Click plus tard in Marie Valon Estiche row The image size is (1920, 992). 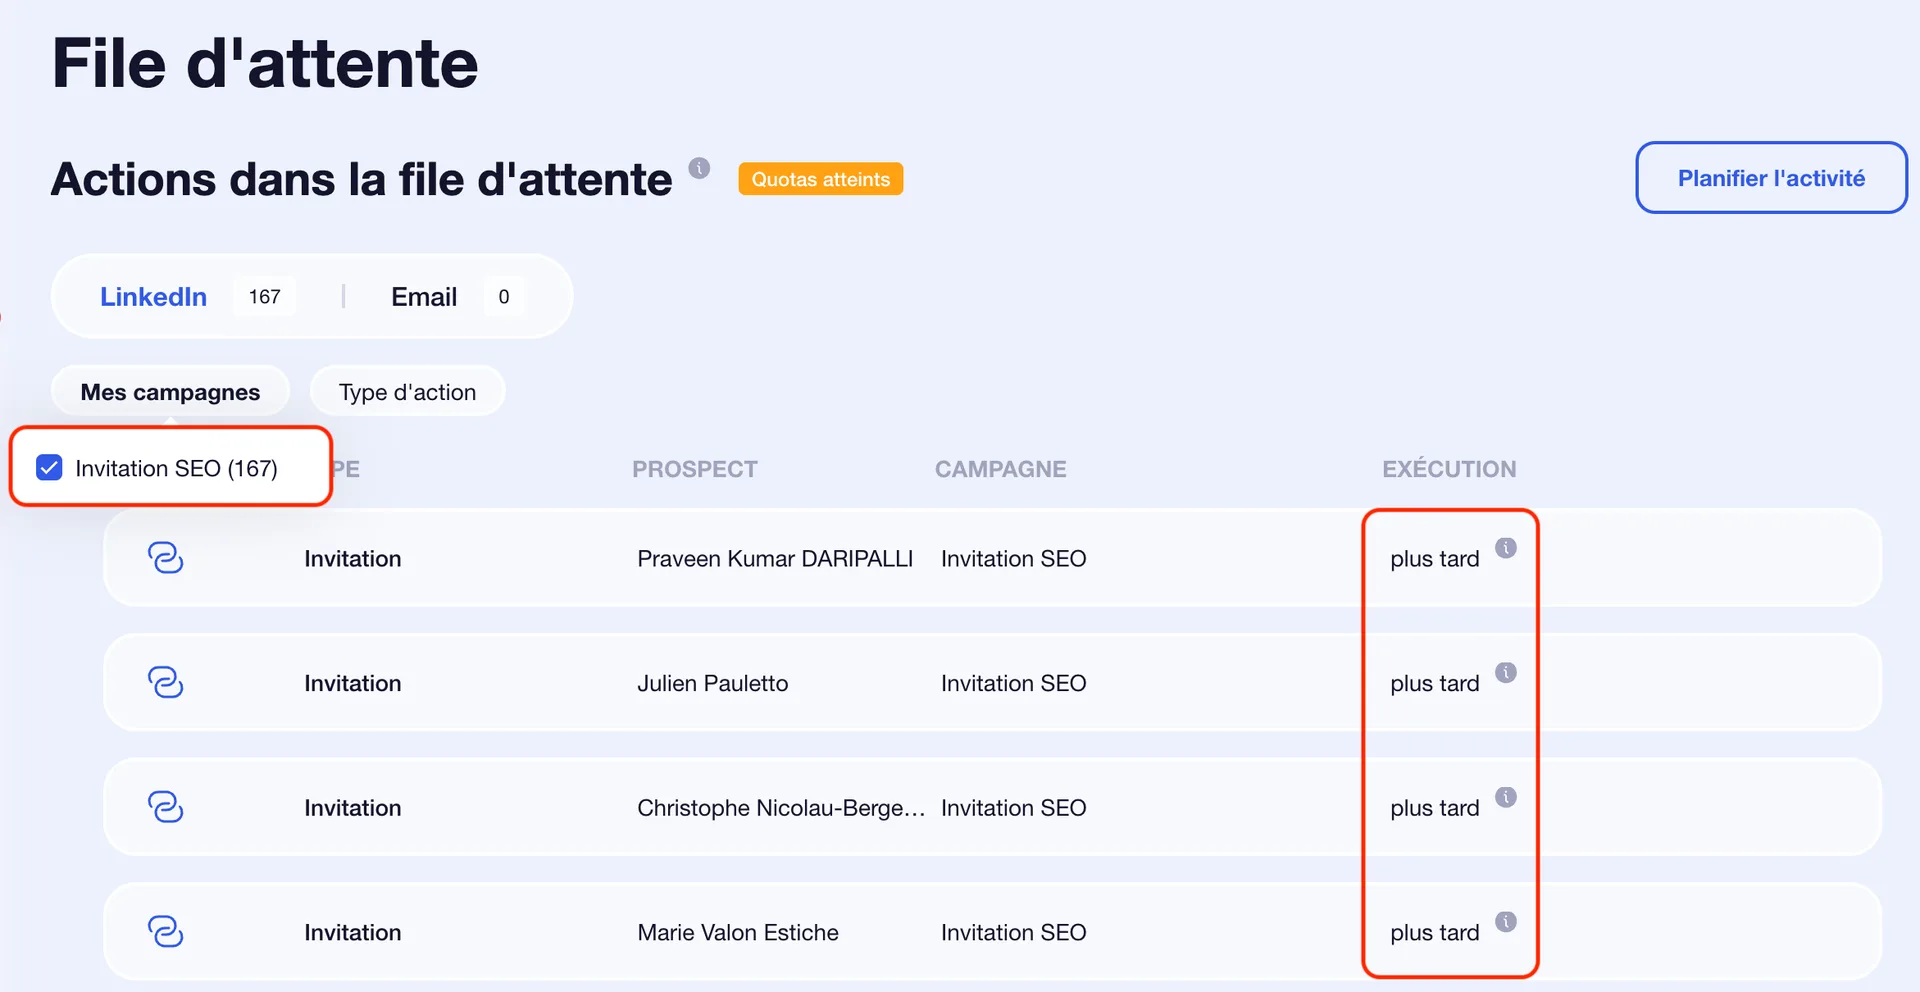pos(1434,933)
